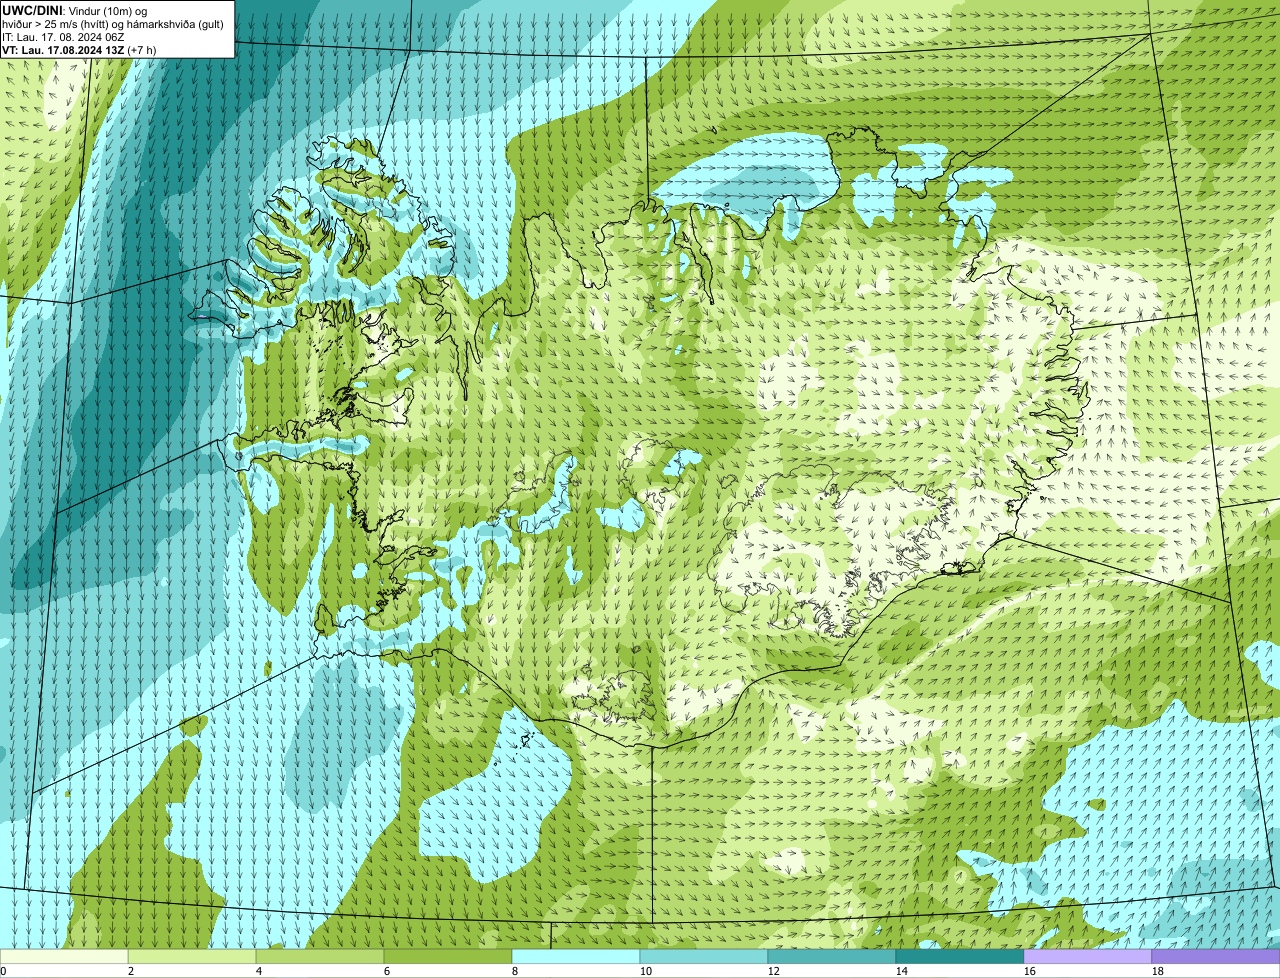Select the 'VT: Lau. 17.08.2024 13Z (+7 h)' line
The image size is (1280, 978).
coord(79,49)
